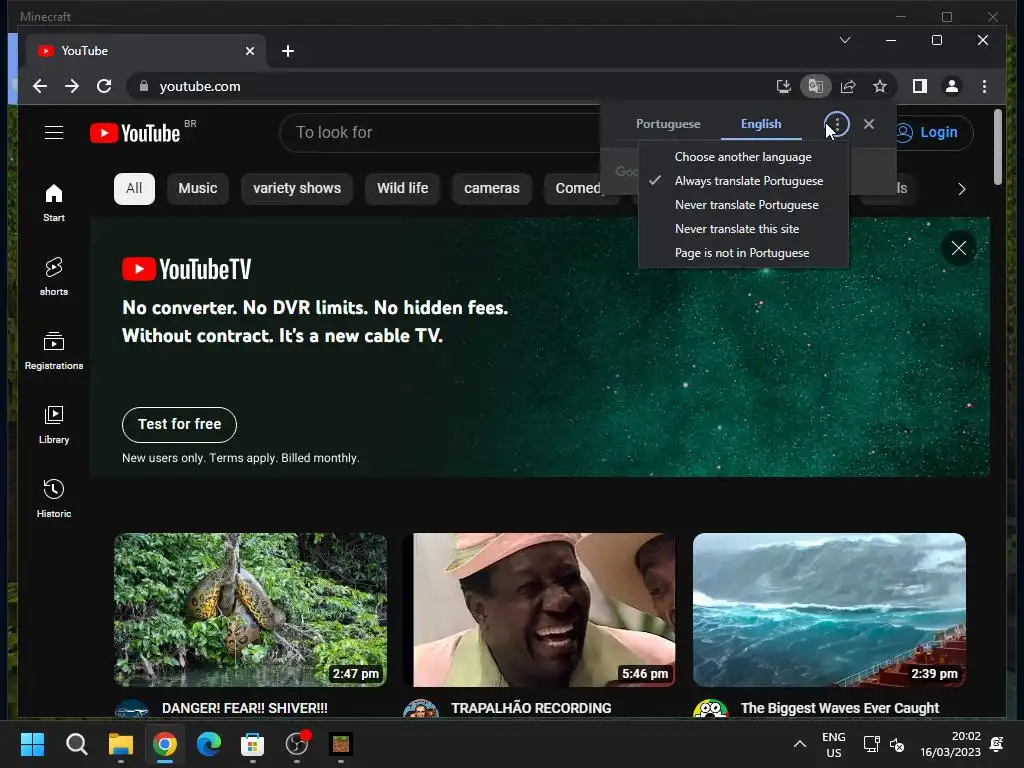
Task: Open DANGER! FEAR!! SHIVER!!! video title
Action: [245, 708]
